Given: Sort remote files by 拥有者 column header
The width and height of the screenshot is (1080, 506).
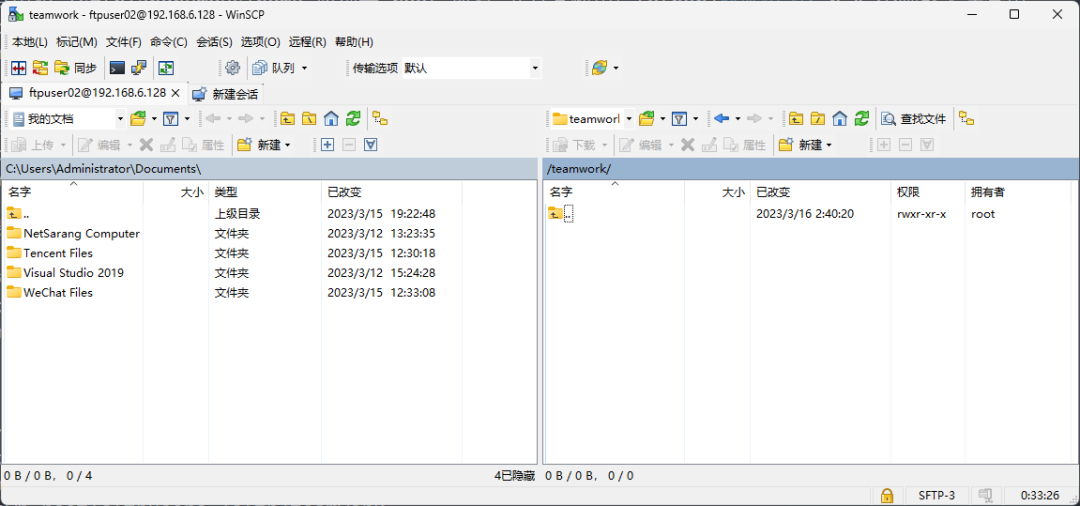Looking at the screenshot, I should pyautogui.click(x=1019, y=193).
